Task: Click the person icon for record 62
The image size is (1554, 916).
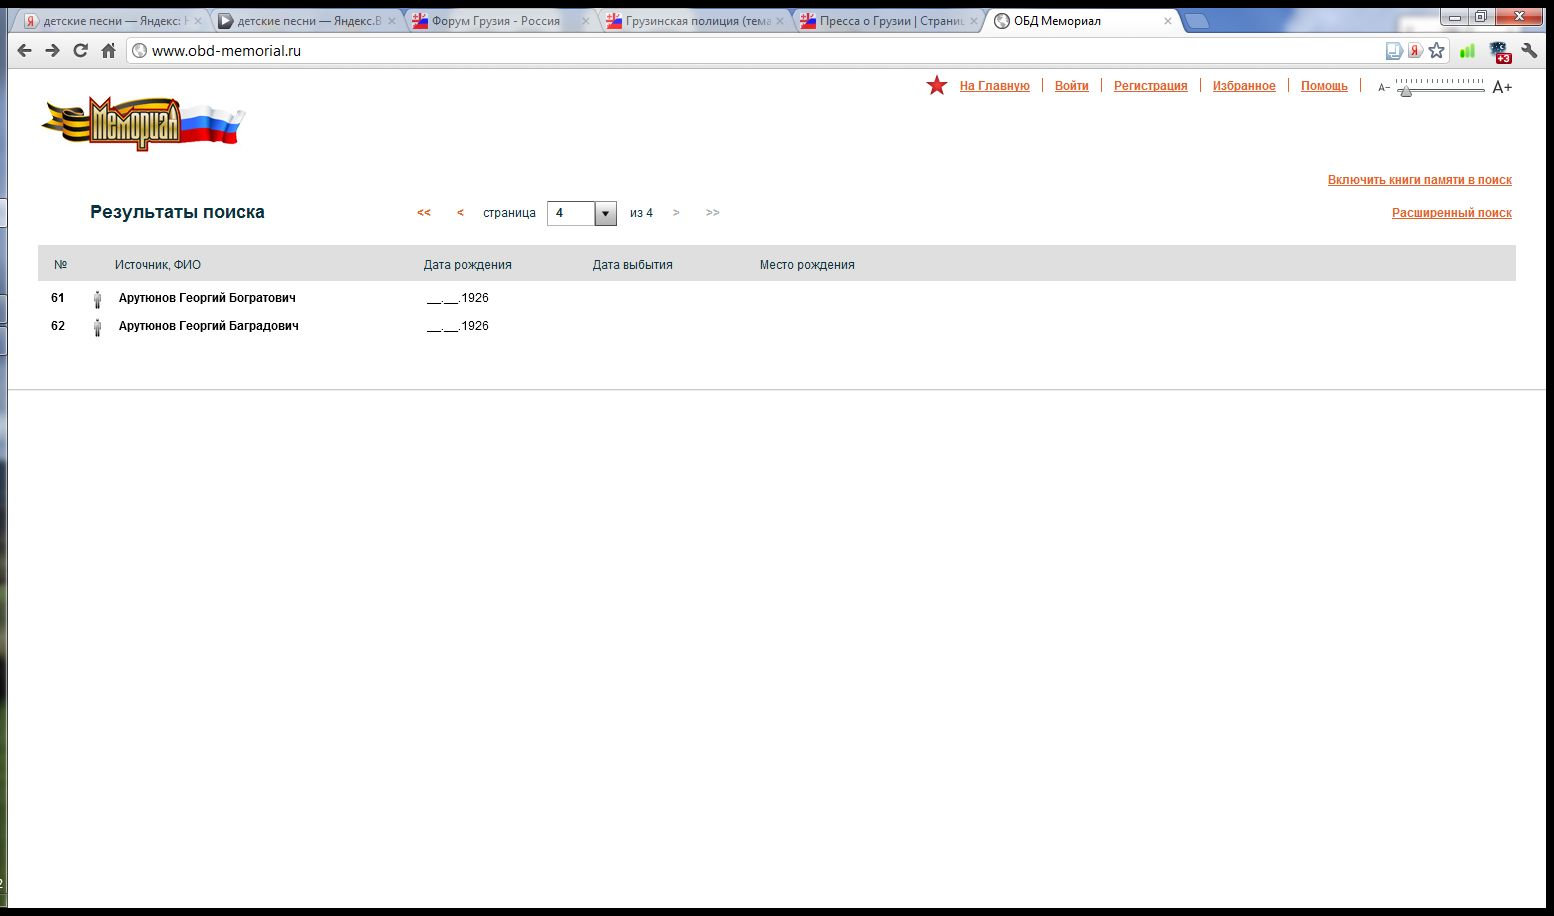Action: [x=97, y=327]
